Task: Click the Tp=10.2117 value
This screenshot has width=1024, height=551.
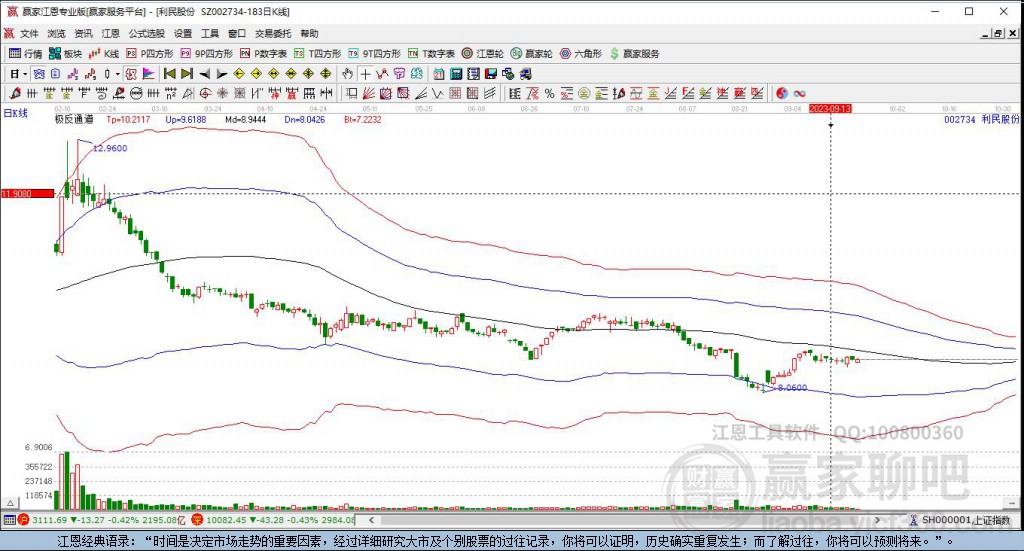Action: pyautogui.click(x=128, y=119)
